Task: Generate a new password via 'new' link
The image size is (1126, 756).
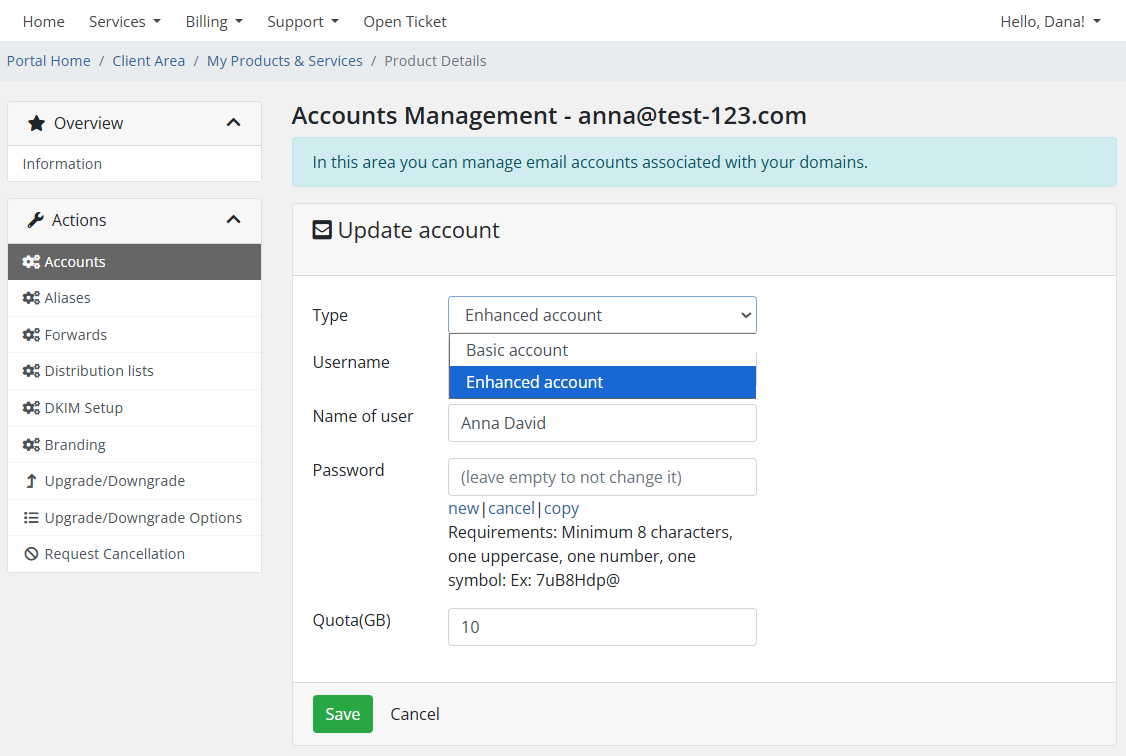Action: (463, 508)
